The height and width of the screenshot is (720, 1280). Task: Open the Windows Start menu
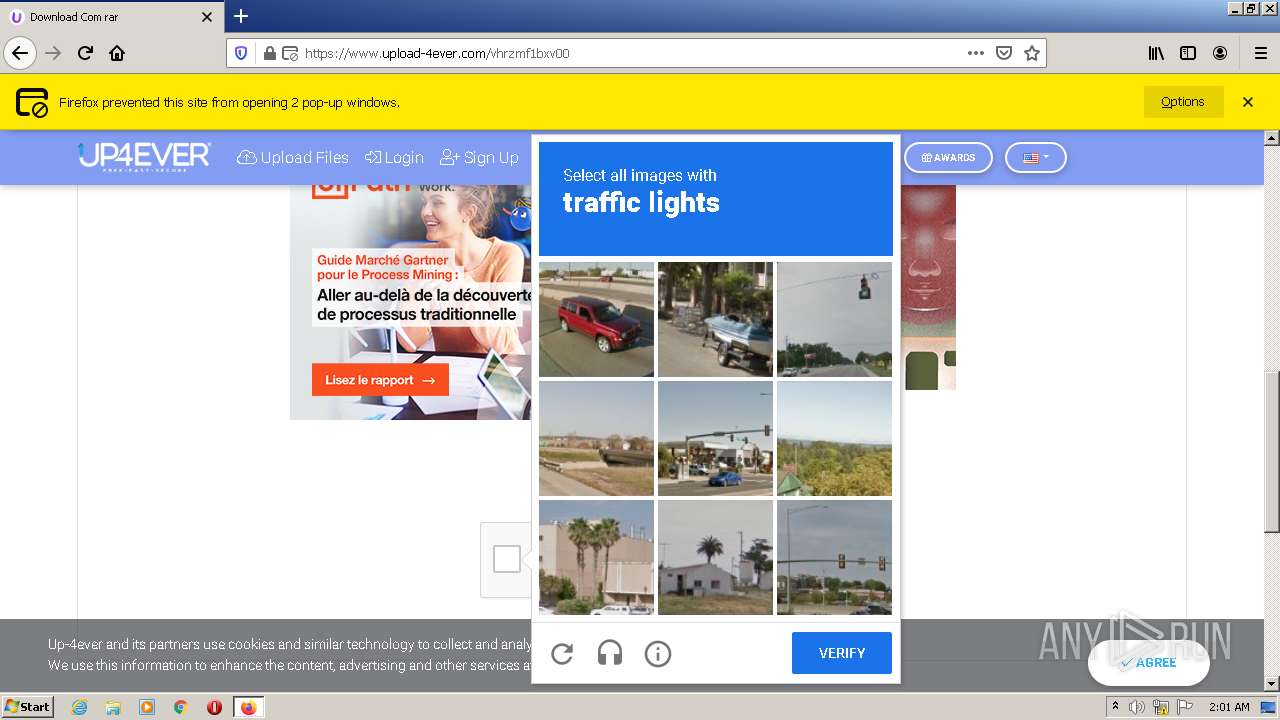[28, 706]
